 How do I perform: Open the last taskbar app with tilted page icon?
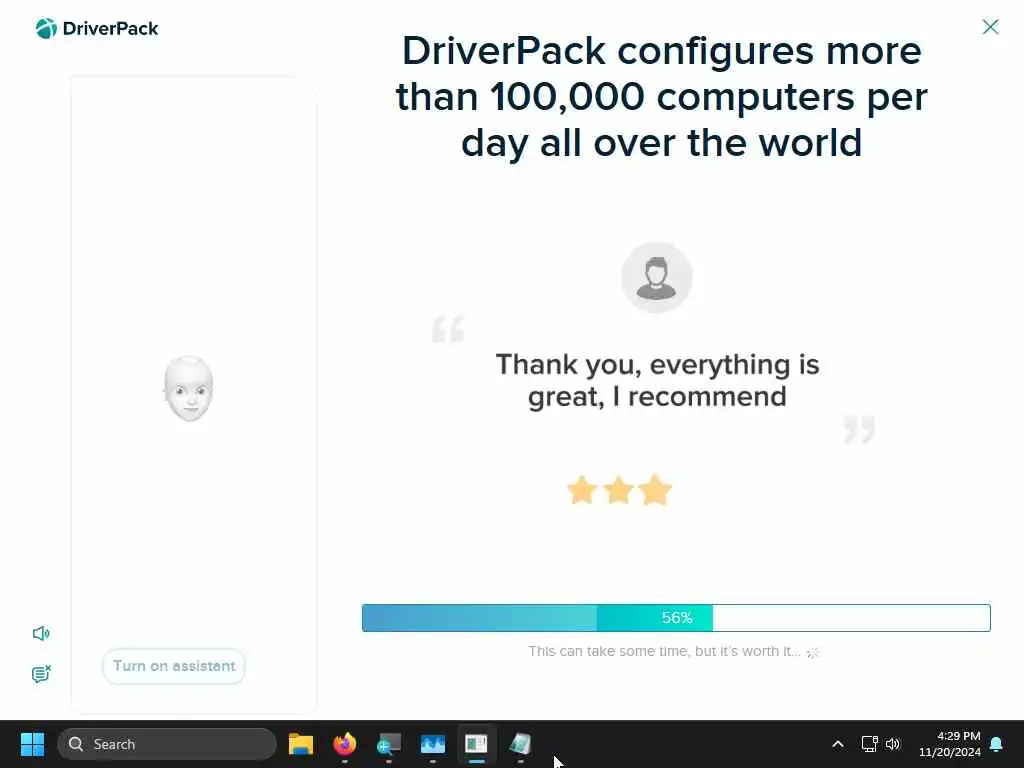pyautogui.click(x=520, y=744)
